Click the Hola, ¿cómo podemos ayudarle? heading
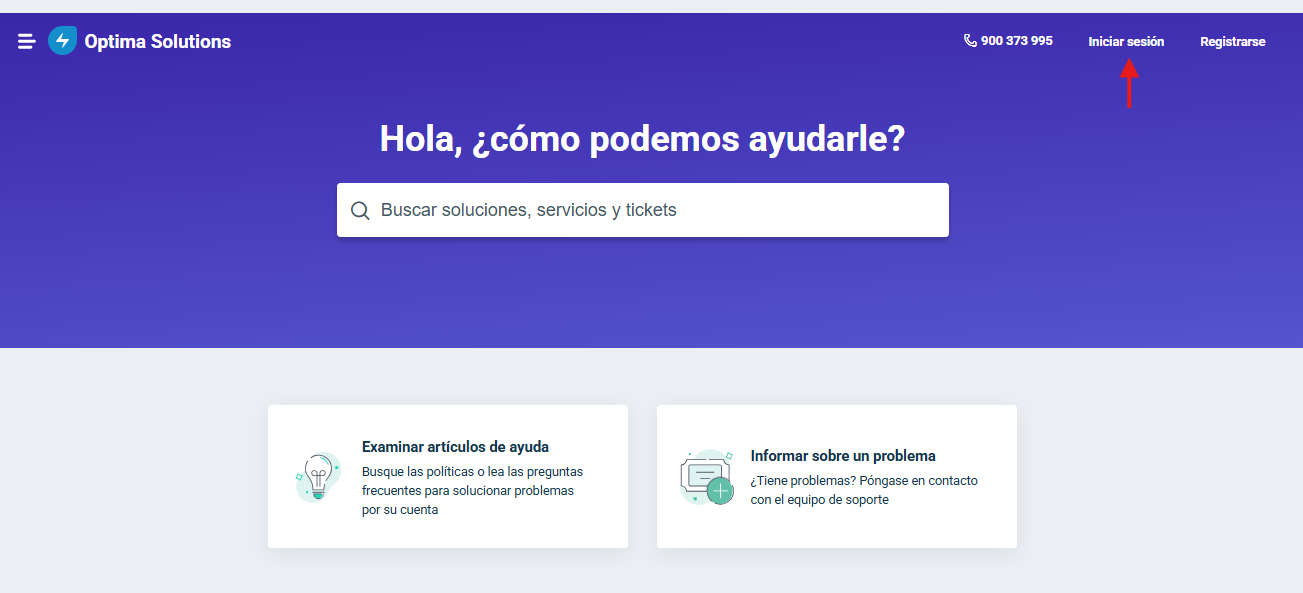 tap(642, 139)
